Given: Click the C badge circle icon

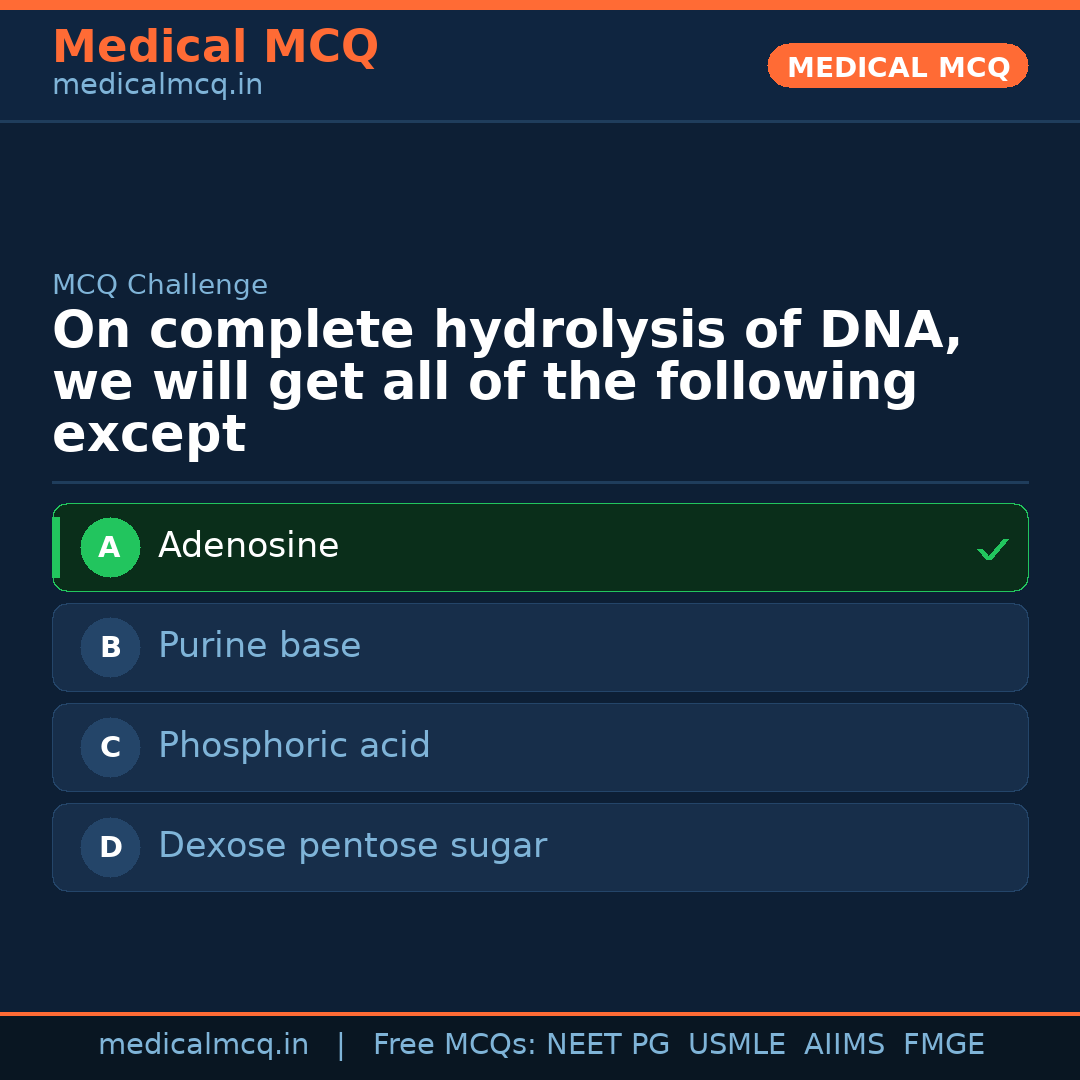Looking at the screenshot, I should (x=110, y=747).
